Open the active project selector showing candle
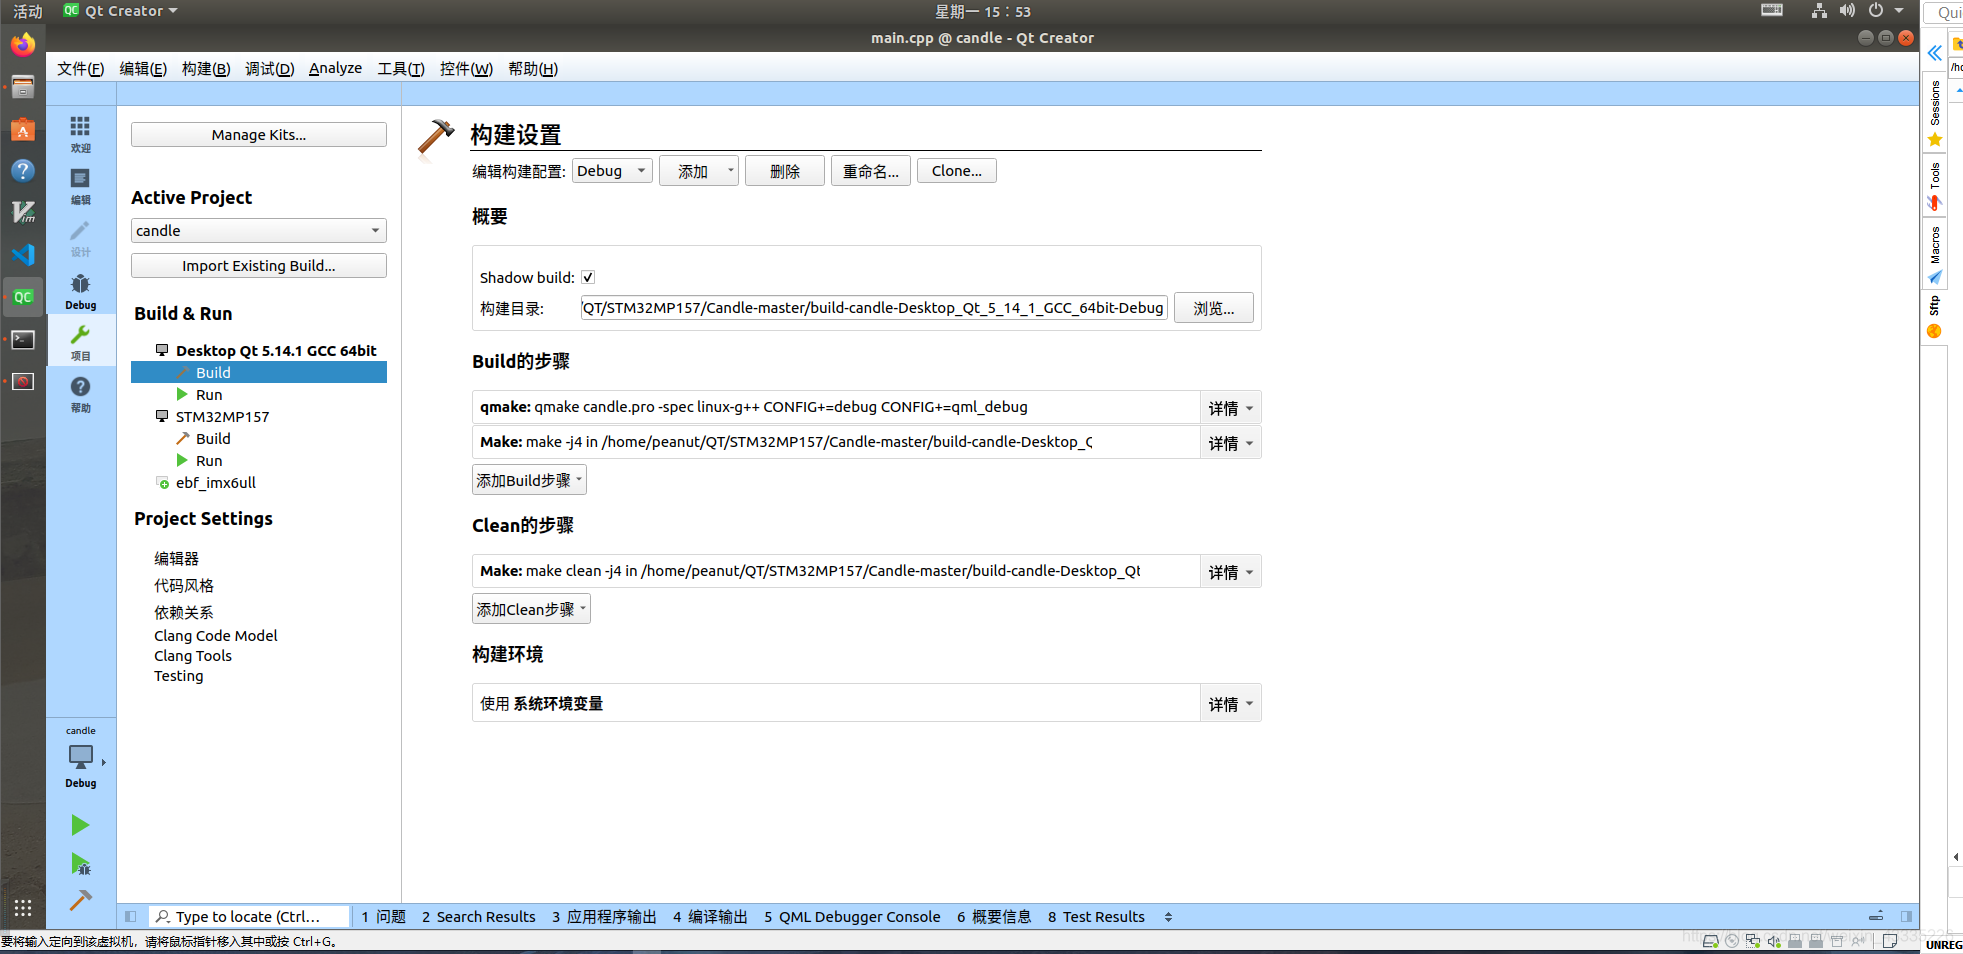 coord(258,230)
